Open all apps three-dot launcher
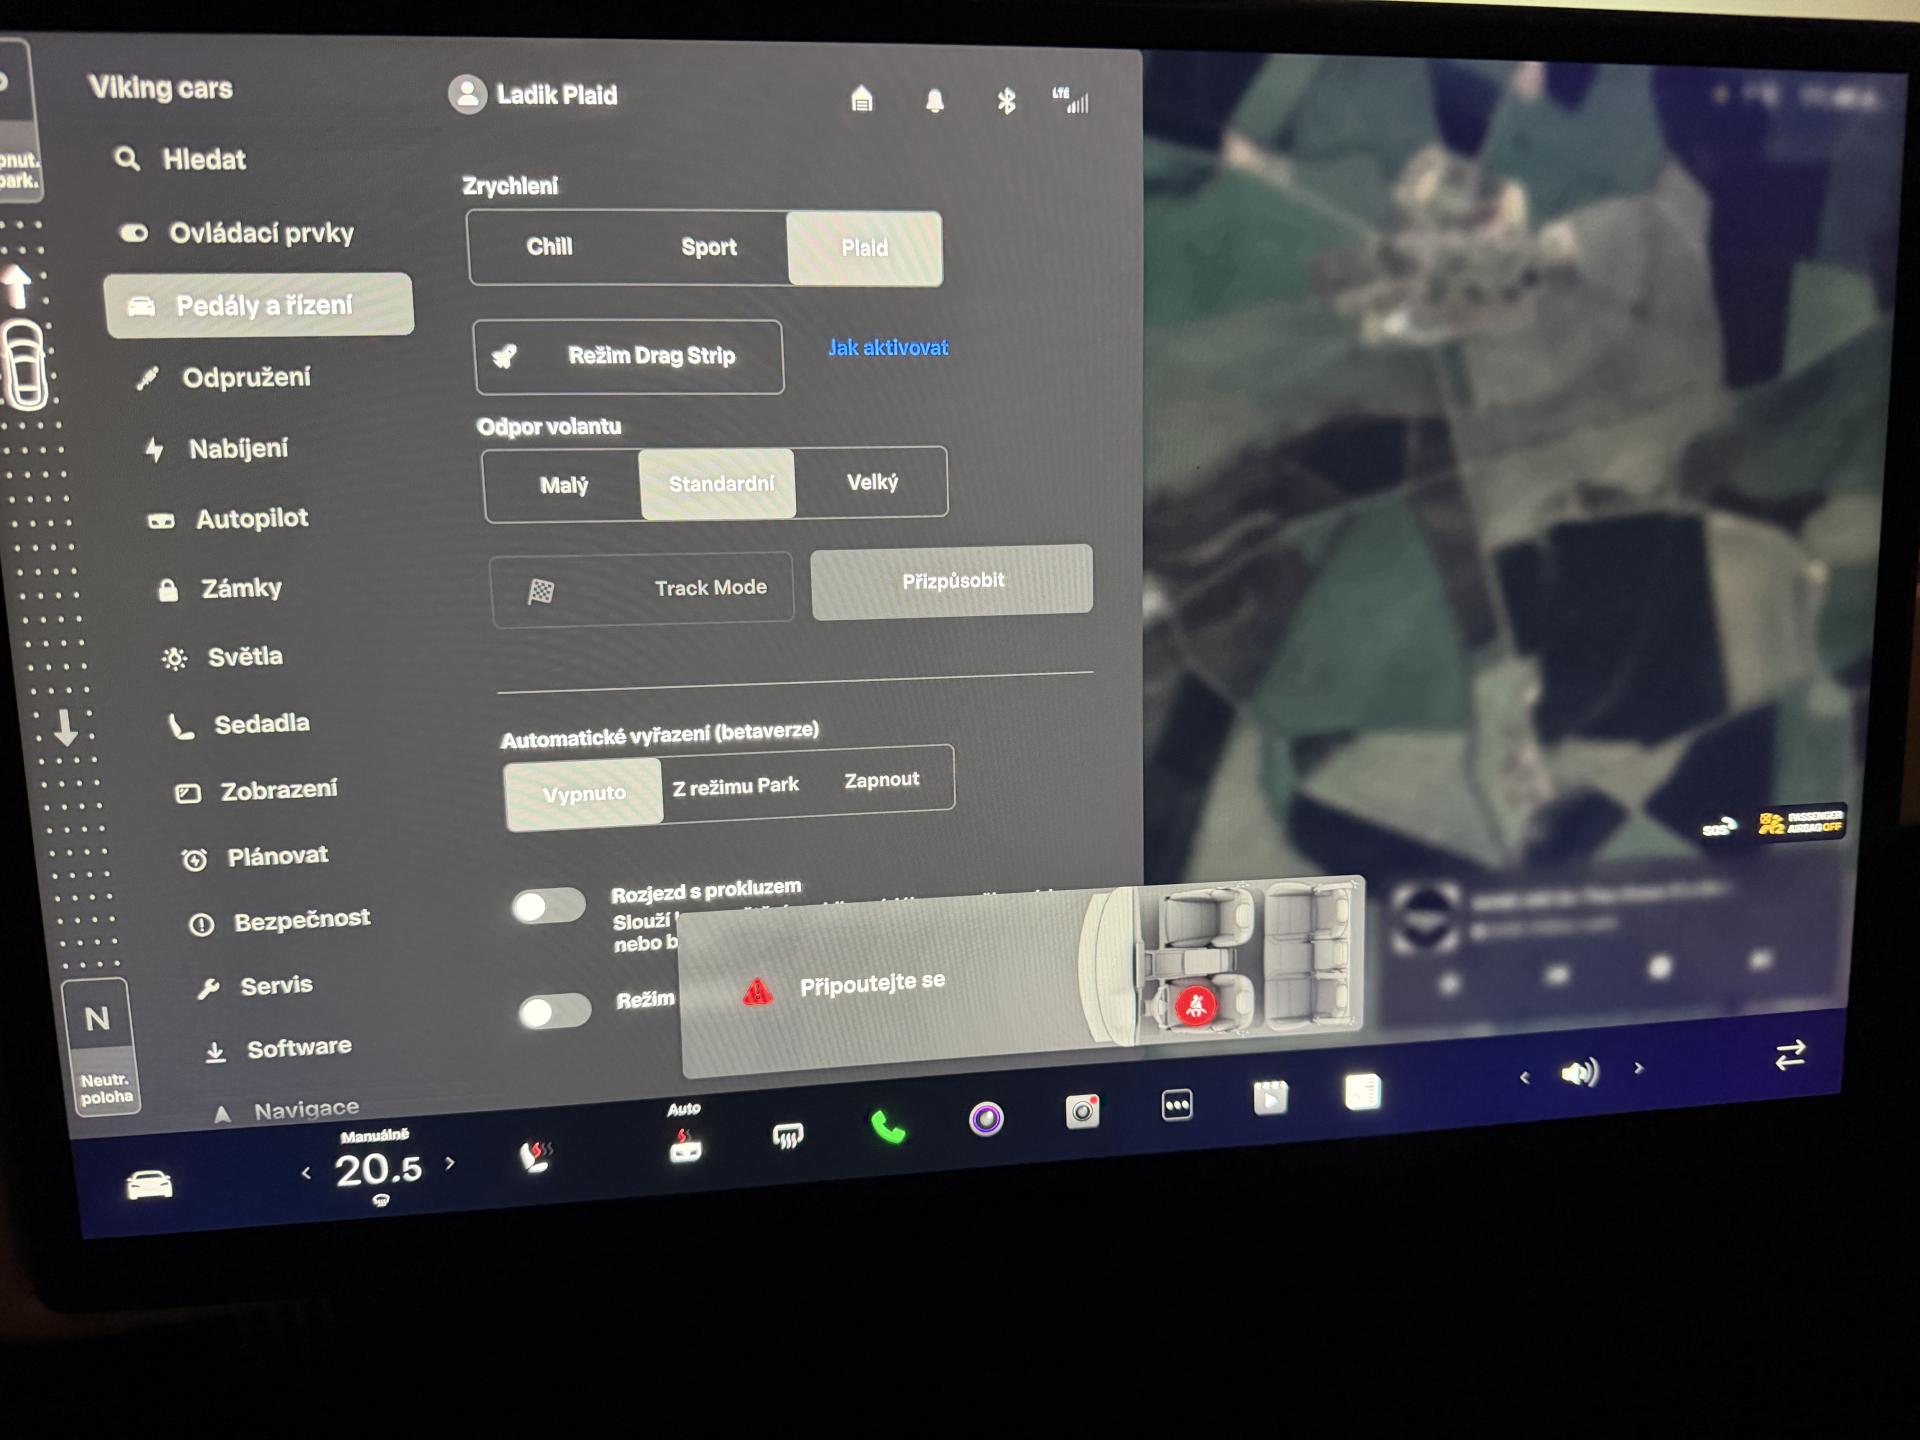 point(1177,1104)
